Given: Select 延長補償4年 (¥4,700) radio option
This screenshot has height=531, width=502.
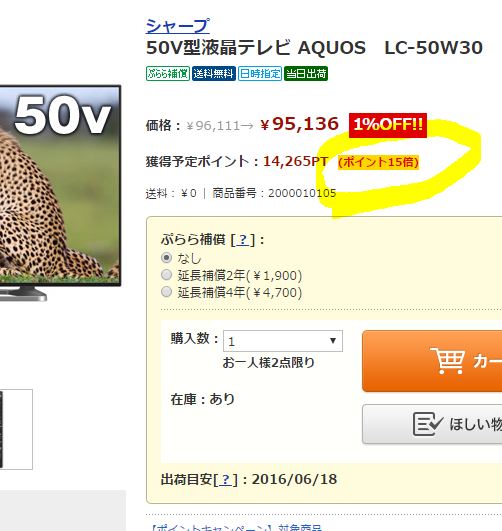Looking at the screenshot, I should (x=166, y=292).
